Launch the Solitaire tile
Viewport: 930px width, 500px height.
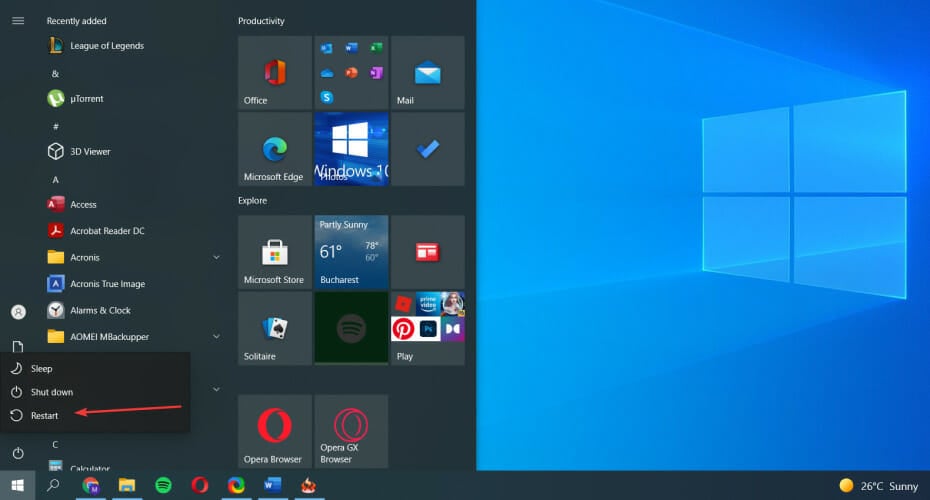pos(275,328)
